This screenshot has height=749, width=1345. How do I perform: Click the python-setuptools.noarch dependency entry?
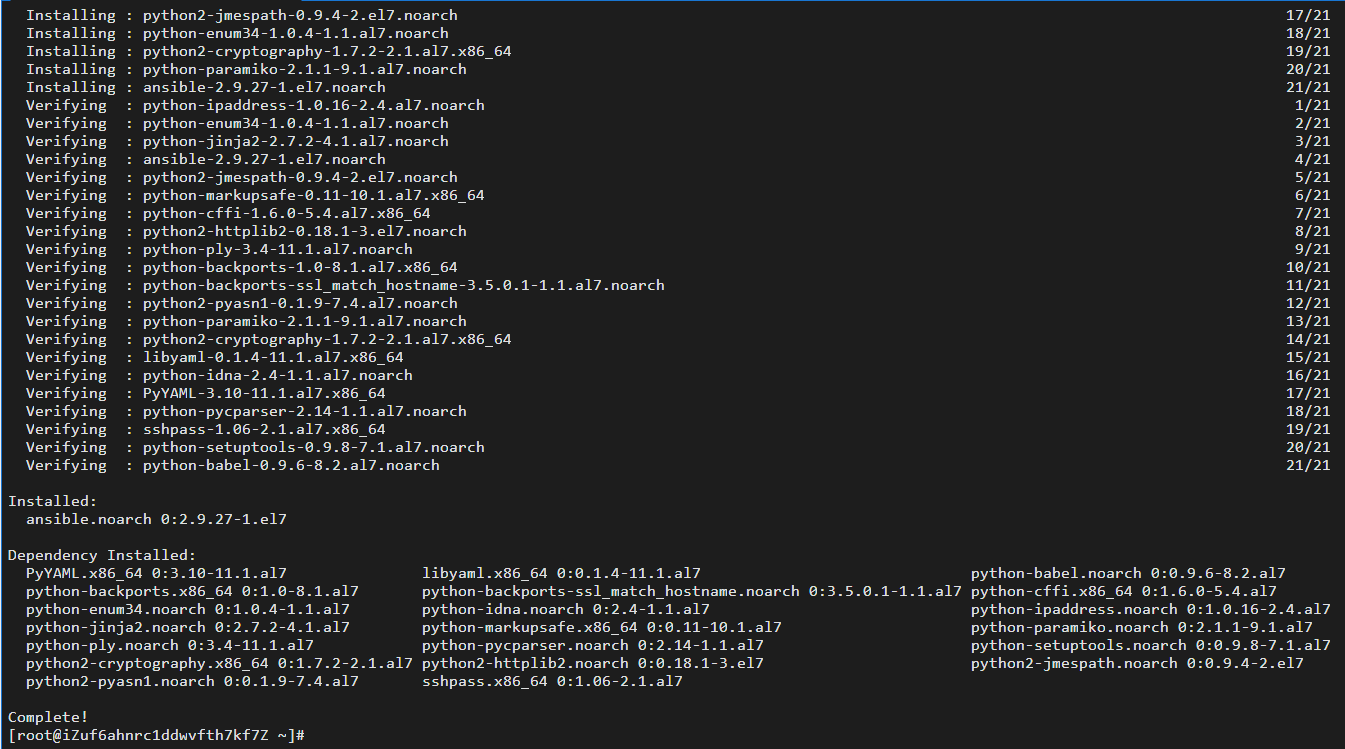pyautogui.click(x=1150, y=645)
